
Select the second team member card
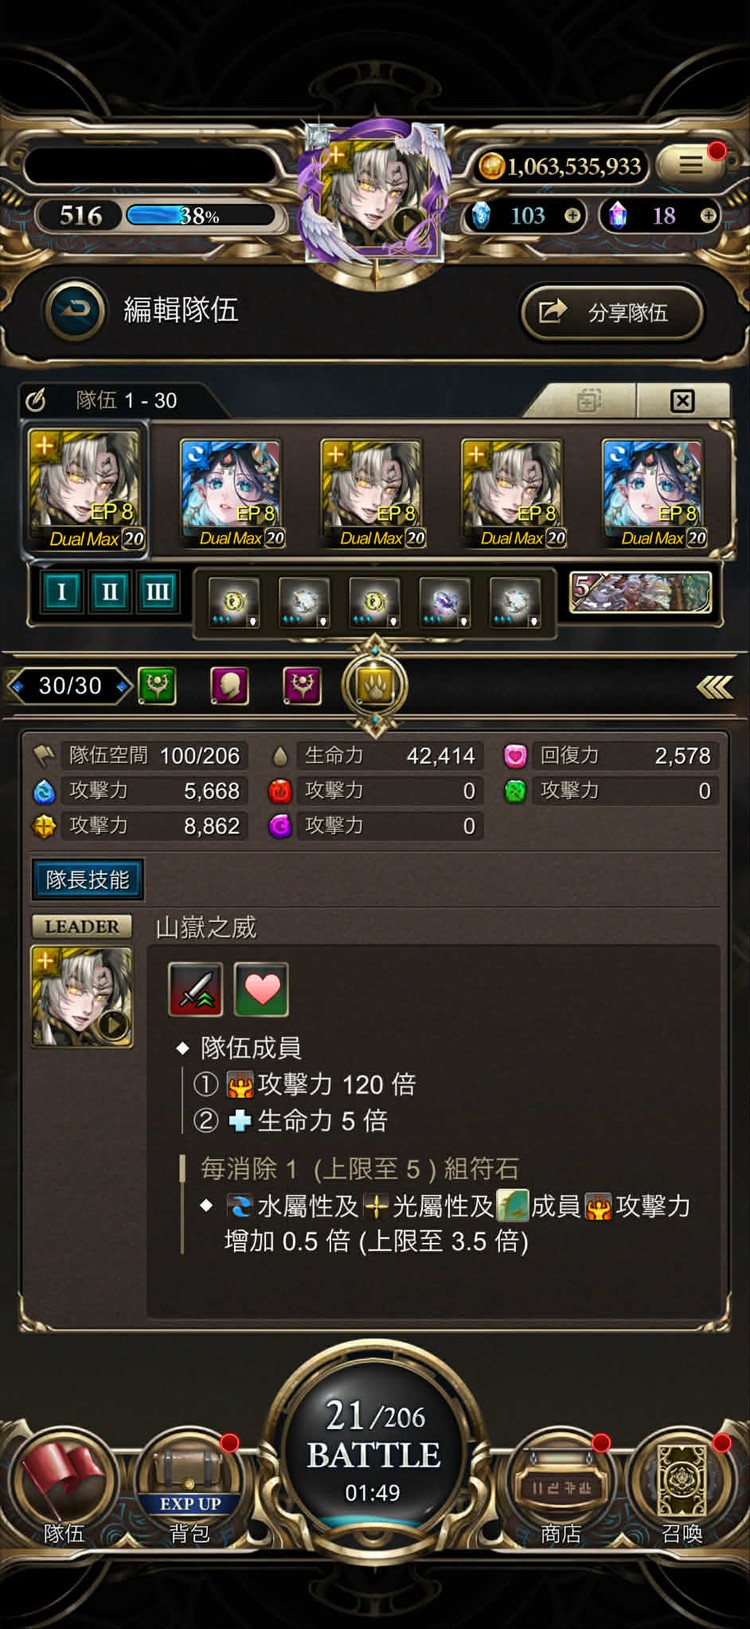(x=231, y=494)
